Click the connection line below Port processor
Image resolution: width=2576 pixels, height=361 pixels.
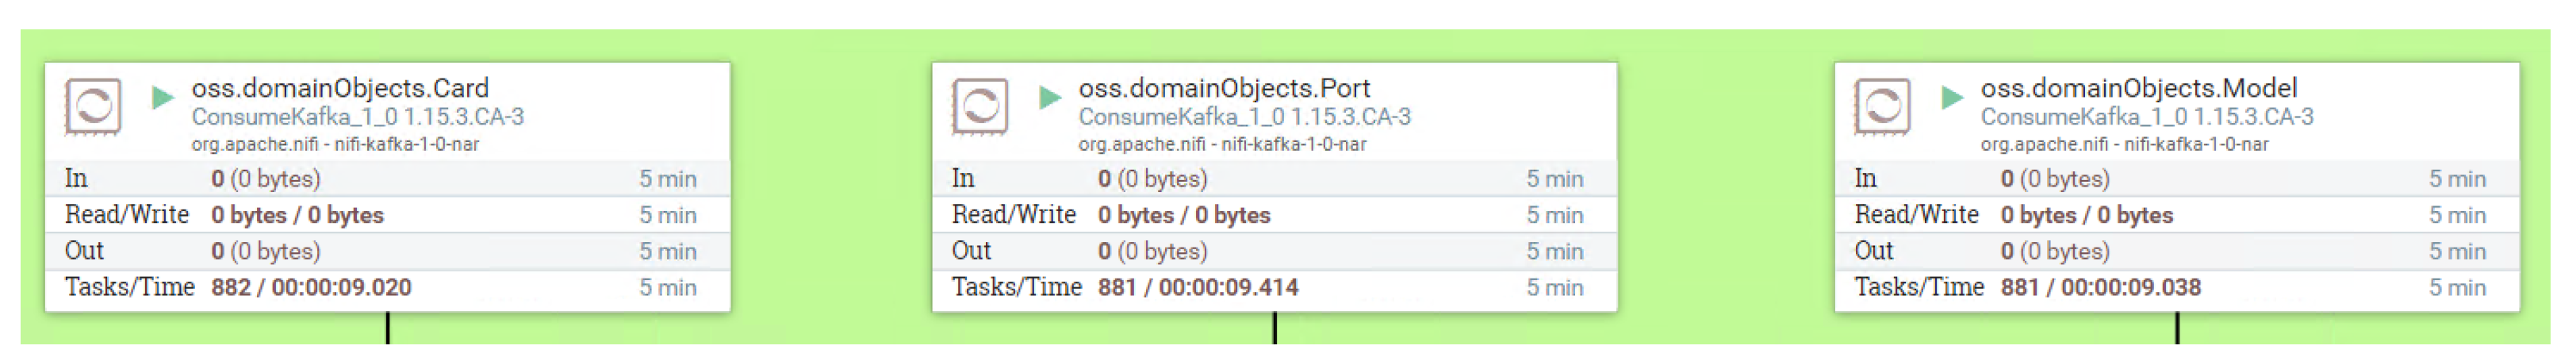[1274, 329]
